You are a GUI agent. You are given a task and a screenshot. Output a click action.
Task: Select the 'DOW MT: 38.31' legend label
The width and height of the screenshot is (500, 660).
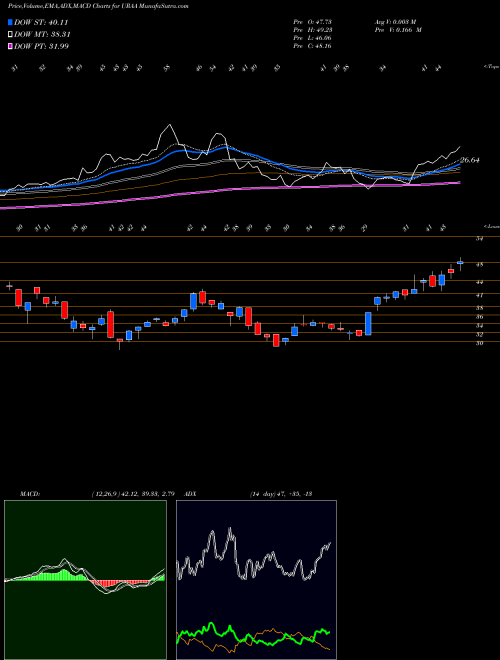click(42, 35)
